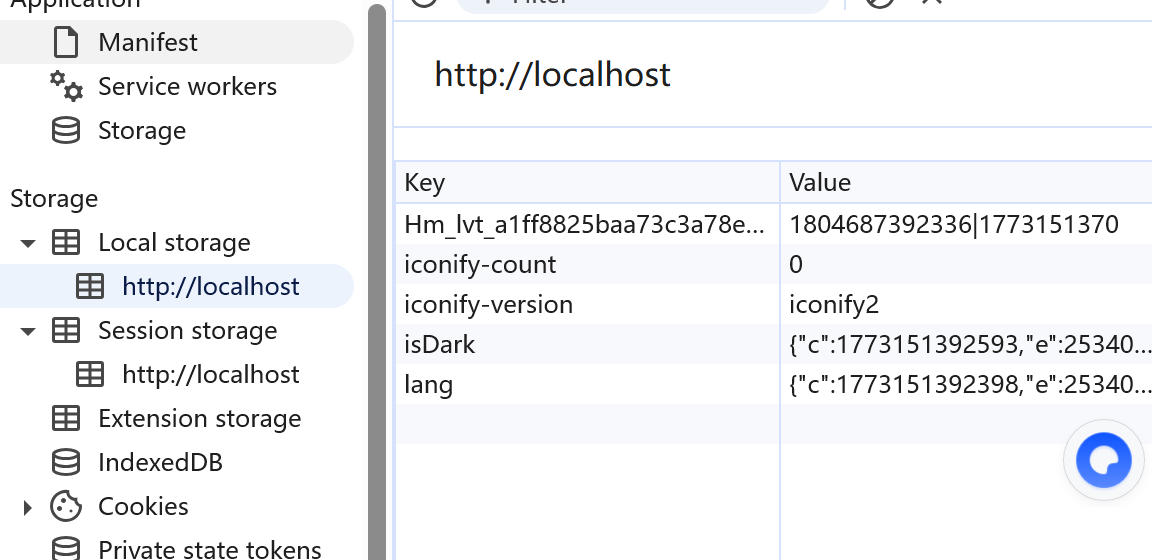Click the Local storage table icon

(66, 243)
